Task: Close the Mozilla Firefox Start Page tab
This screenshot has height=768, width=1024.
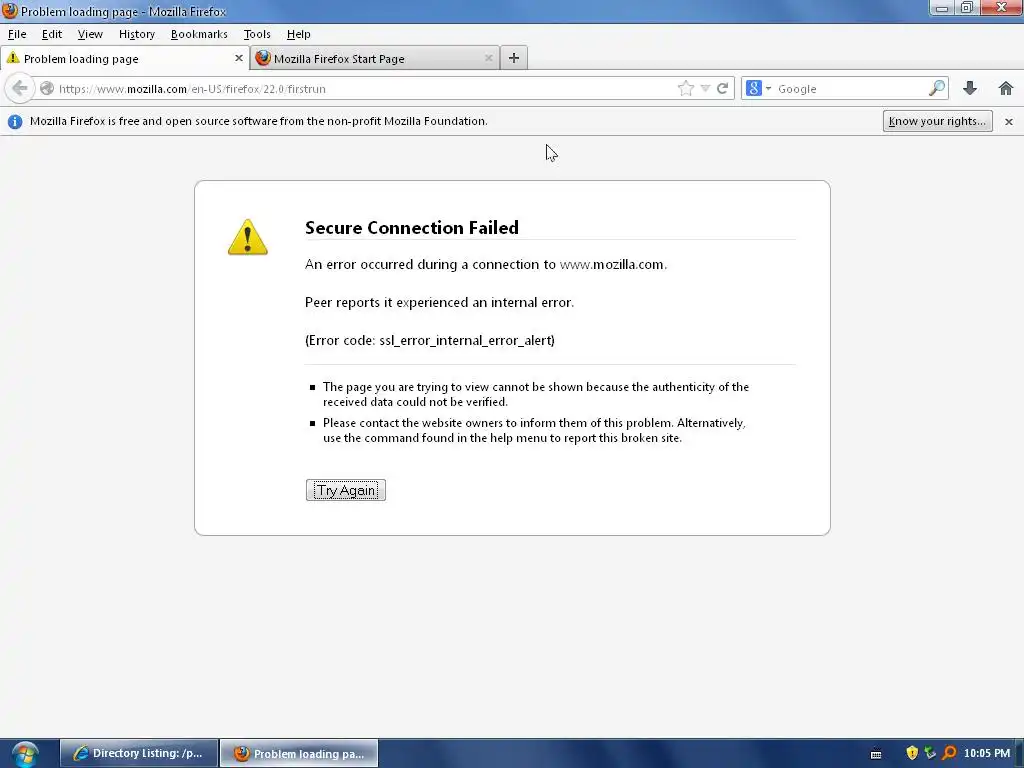Action: (488, 58)
